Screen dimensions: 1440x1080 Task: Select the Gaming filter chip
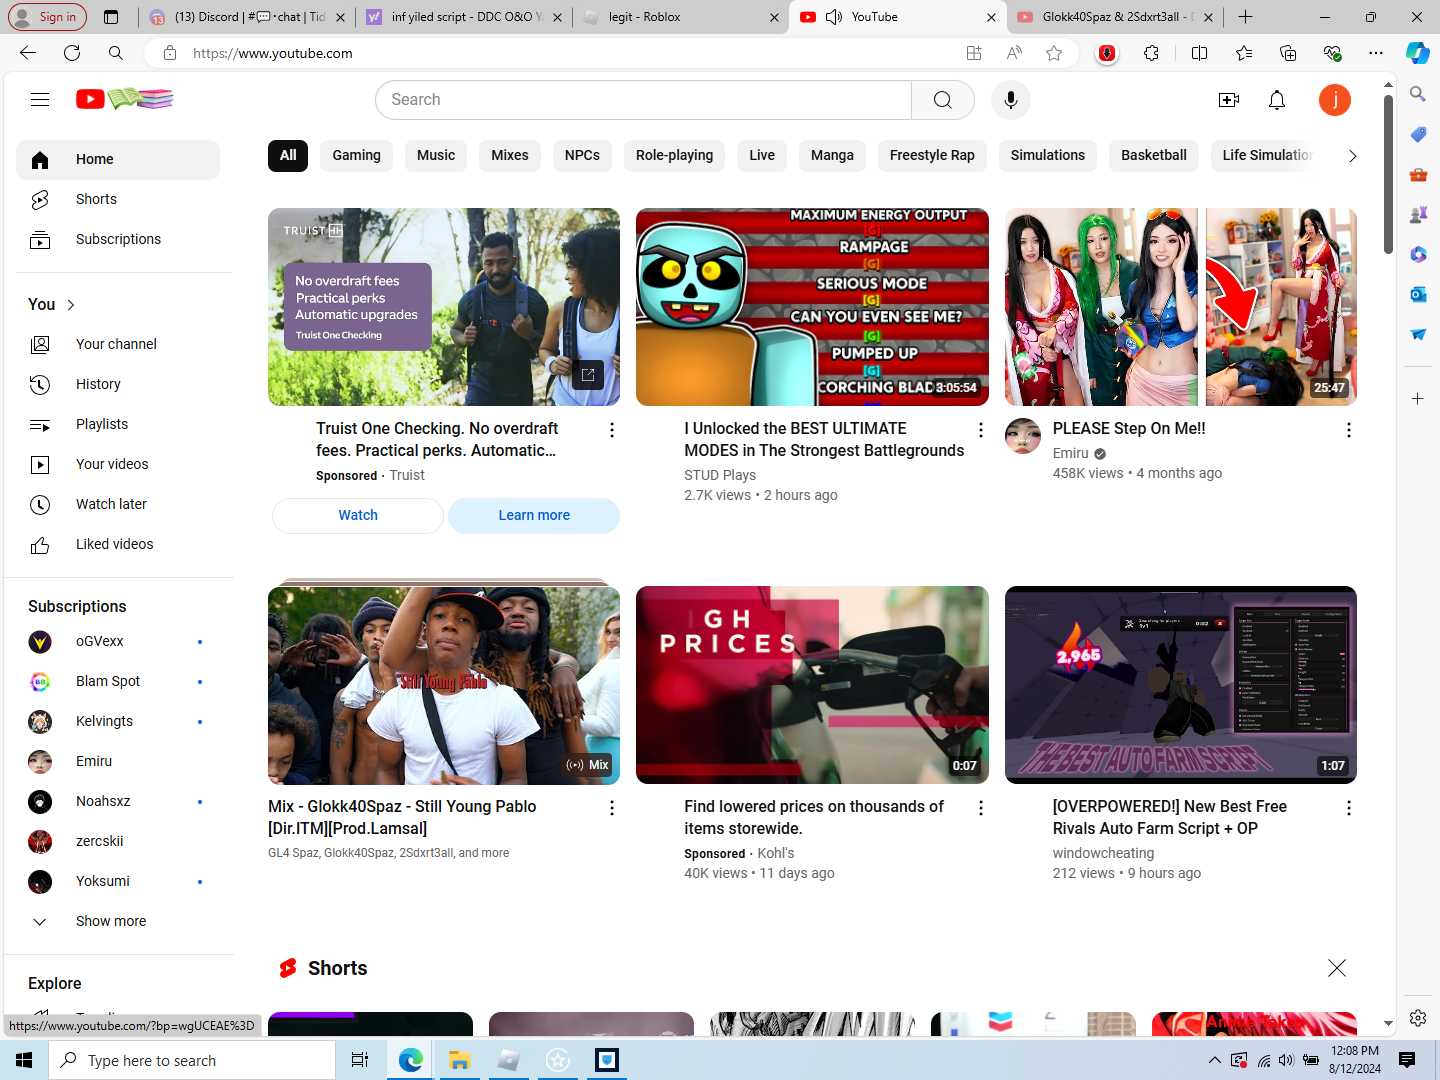point(357,156)
